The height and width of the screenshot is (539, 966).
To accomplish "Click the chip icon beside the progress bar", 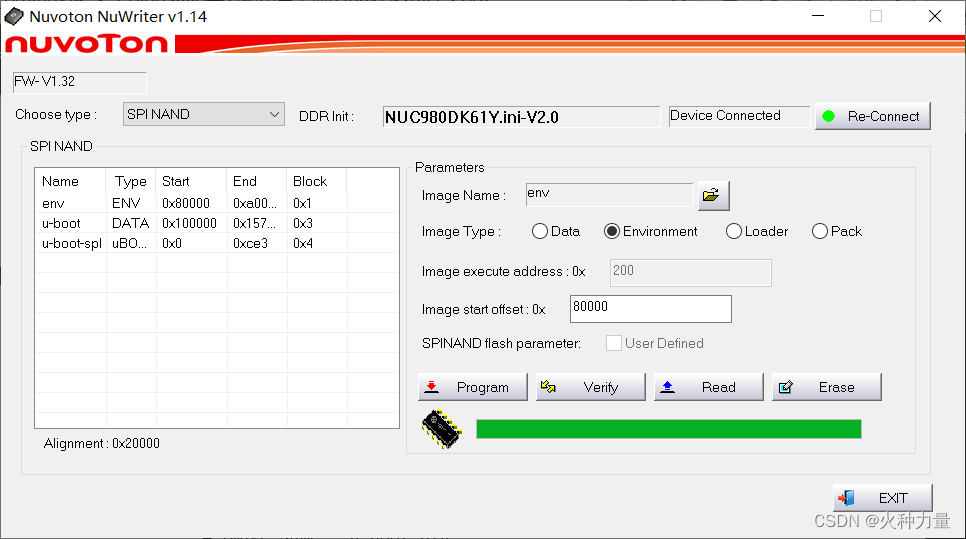I will pyautogui.click(x=441, y=429).
